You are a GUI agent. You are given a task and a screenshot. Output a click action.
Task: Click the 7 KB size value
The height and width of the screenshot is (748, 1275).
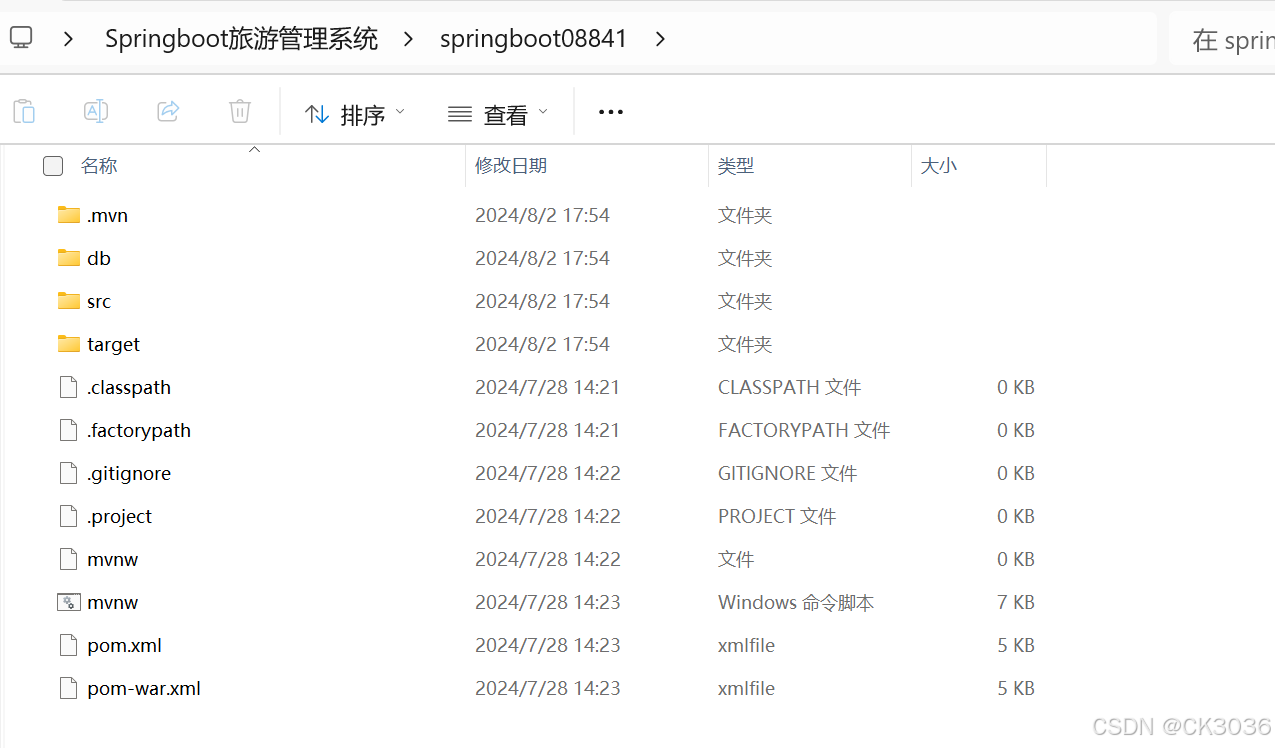pyautogui.click(x=1016, y=602)
